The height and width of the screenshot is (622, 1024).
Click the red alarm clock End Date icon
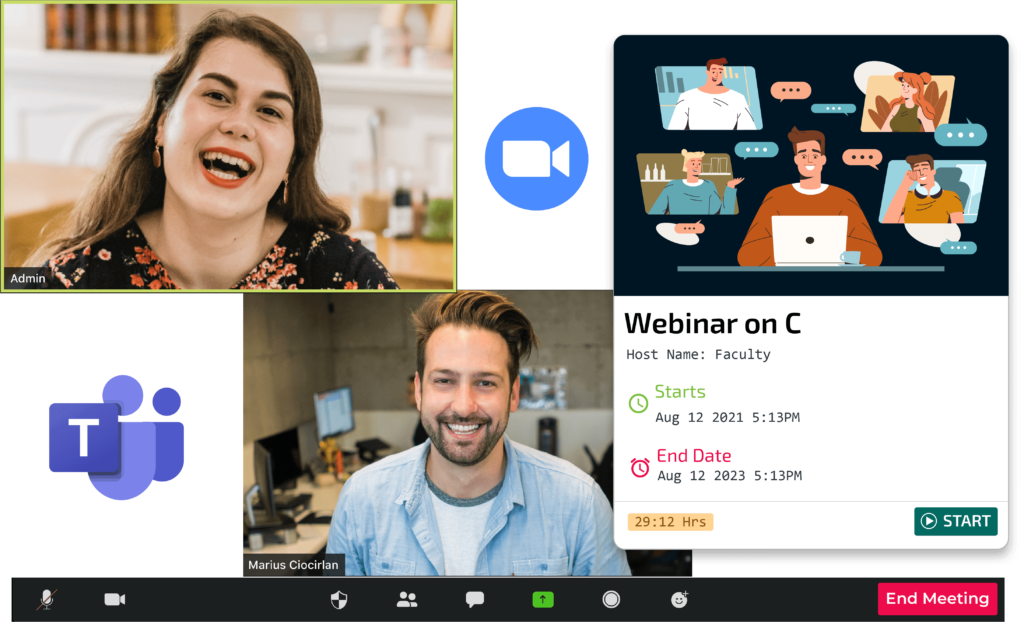coord(640,467)
